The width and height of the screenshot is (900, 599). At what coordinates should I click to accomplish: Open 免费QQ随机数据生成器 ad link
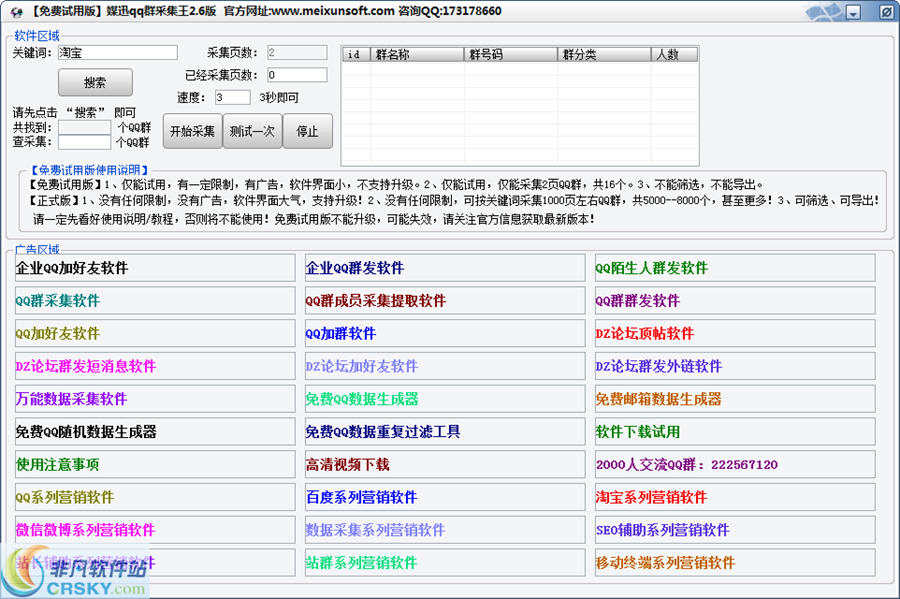155,431
